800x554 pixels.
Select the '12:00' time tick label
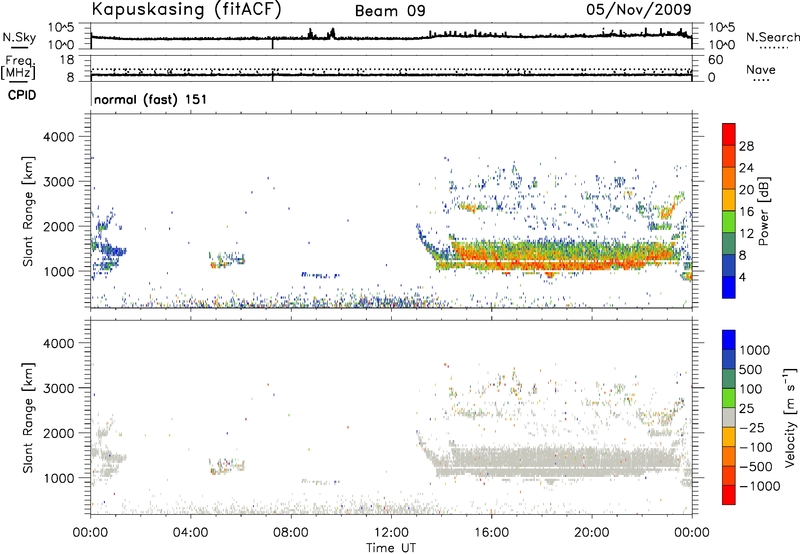391,533
